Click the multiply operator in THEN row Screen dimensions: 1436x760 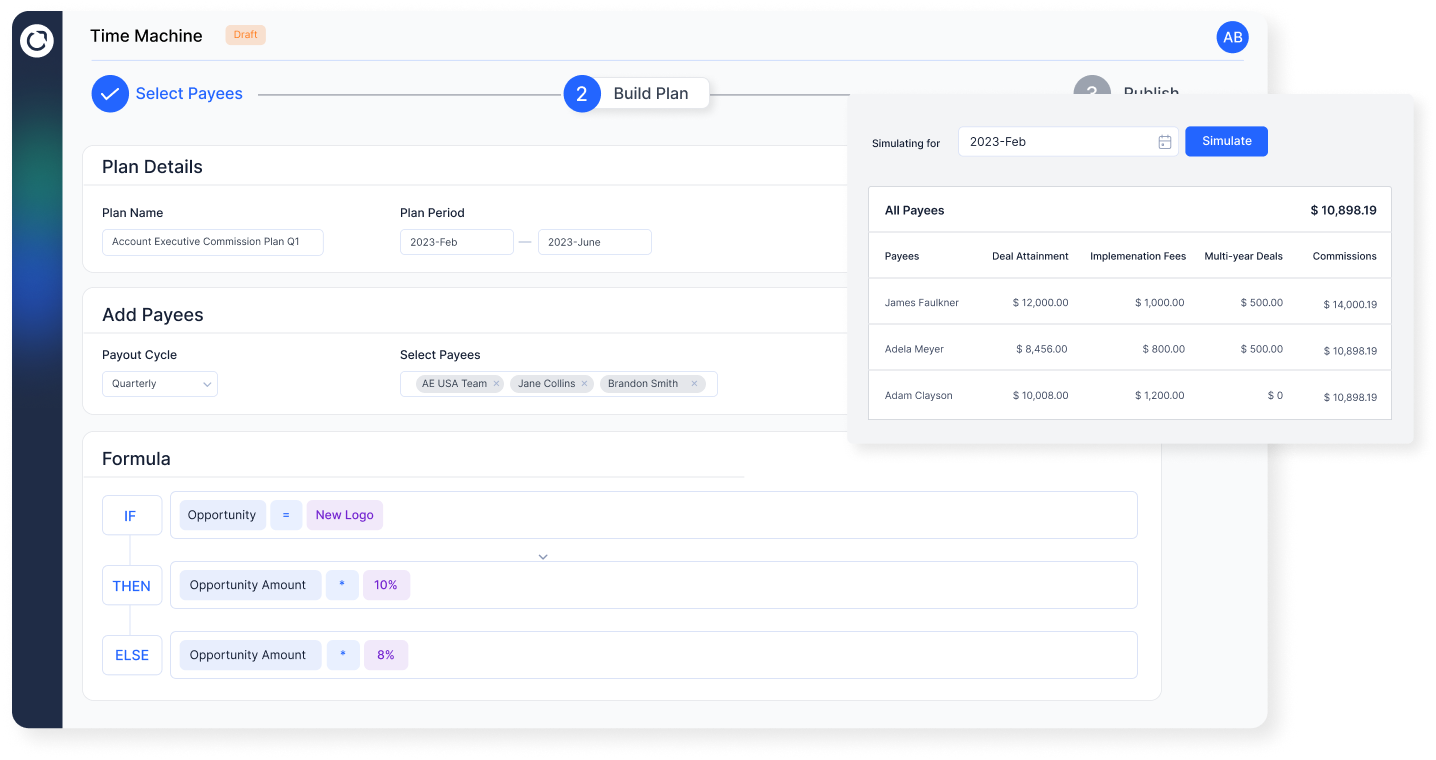[x=342, y=585]
